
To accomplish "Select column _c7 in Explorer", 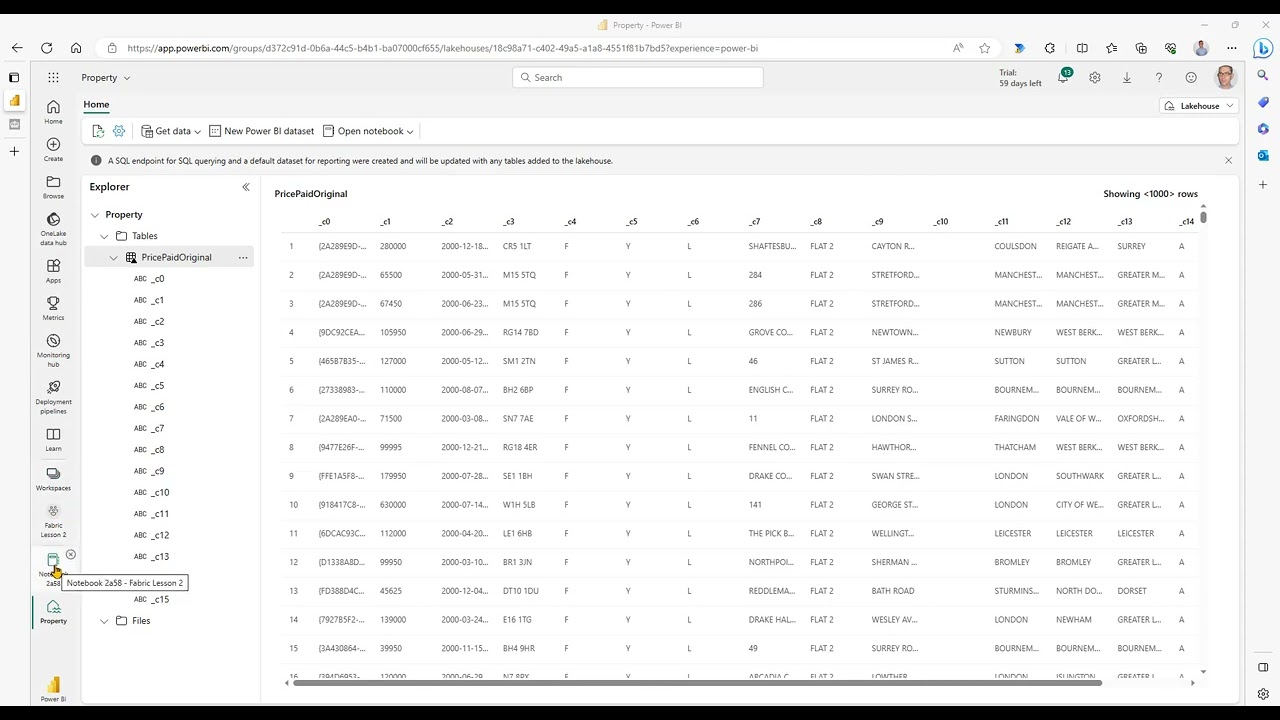I will coord(157,428).
